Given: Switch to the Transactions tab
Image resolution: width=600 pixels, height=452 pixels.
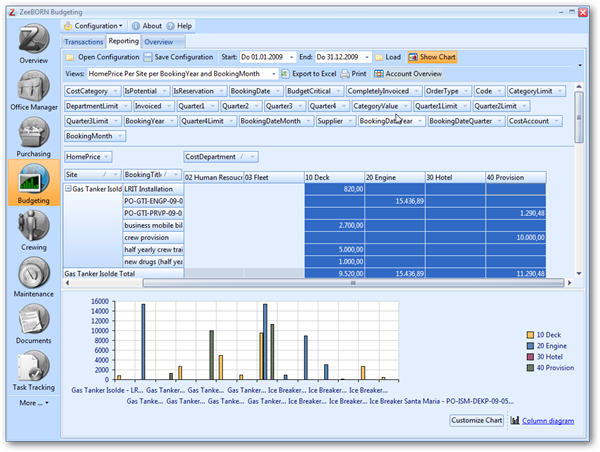Looking at the screenshot, I should click(x=83, y=42).
